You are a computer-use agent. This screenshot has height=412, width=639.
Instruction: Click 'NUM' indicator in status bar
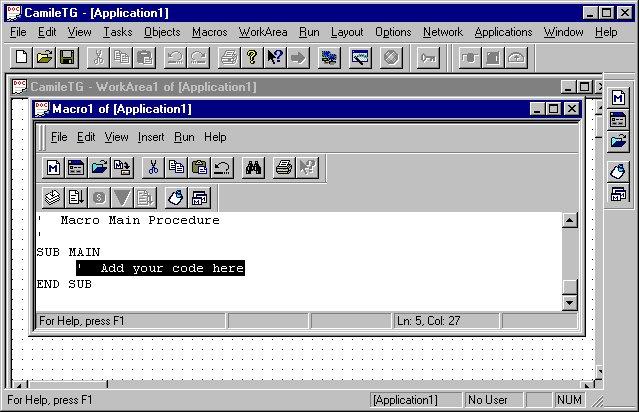[x=569, y=400]
